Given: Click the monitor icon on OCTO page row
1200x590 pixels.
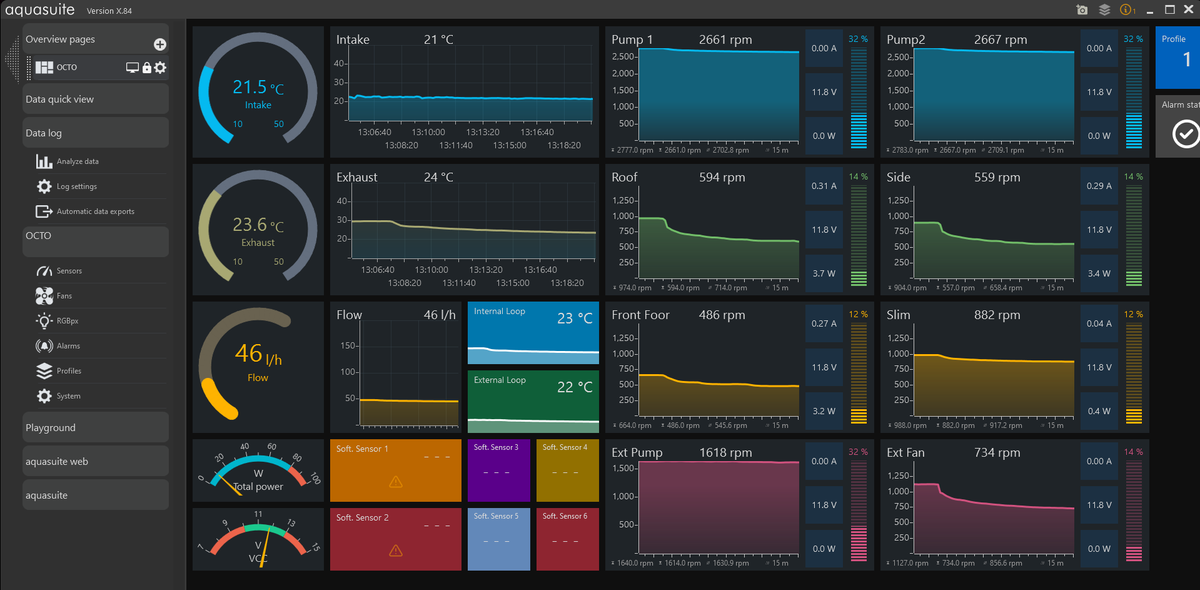Looking at the screenshot, I should (x=132, y=68).
